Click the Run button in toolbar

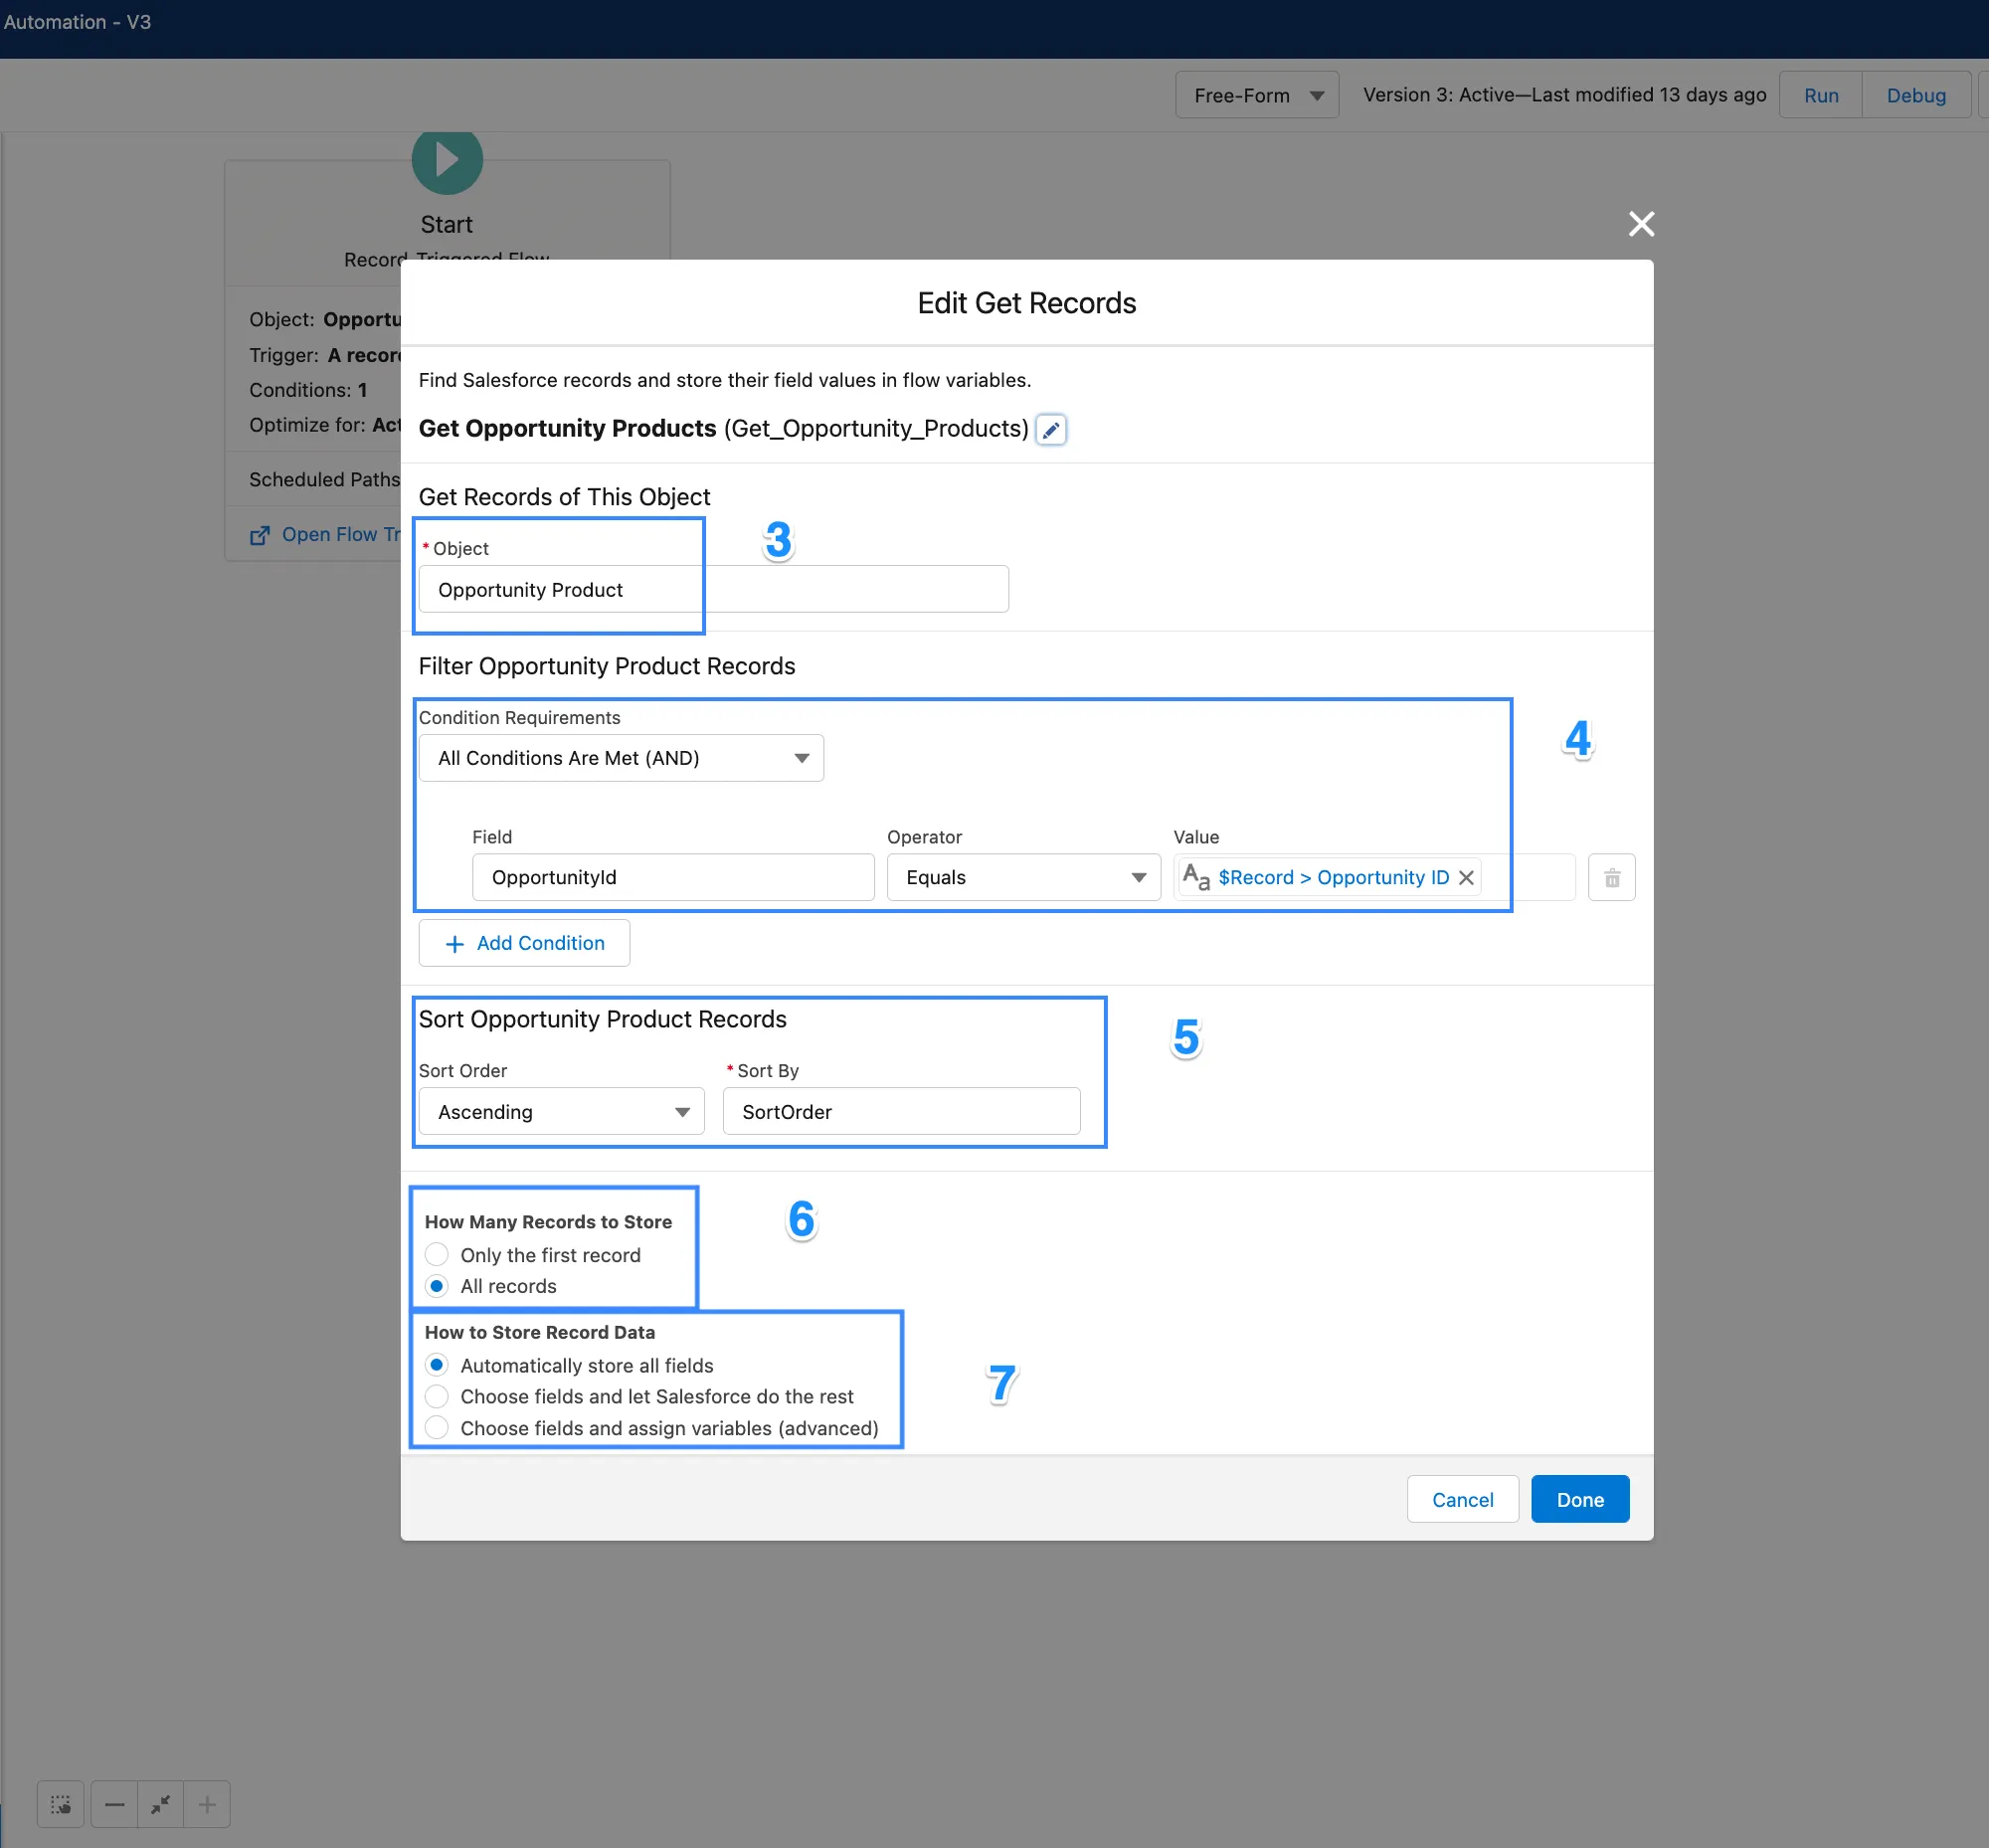point(1821,95)
